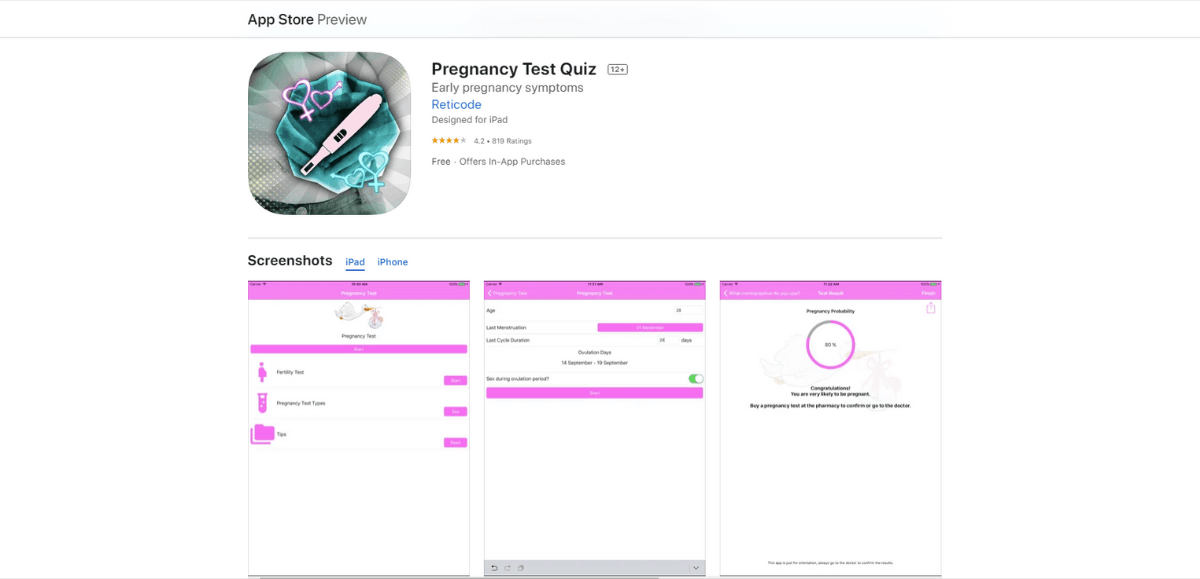The image size is (1200, 579).
Task: Click the undo arrow in keyboard bar
Action: [x=494, y=568]
